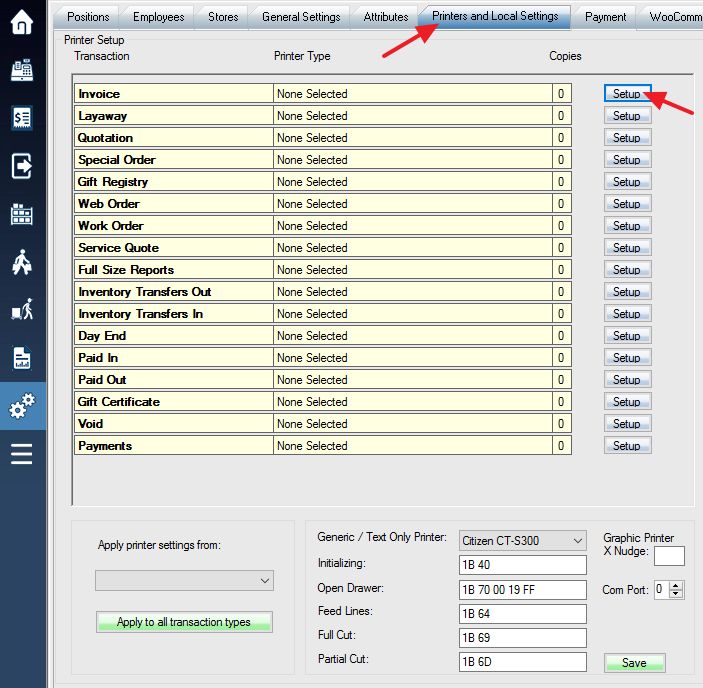Select the Void transaction cell

click(x=174, y=424)
